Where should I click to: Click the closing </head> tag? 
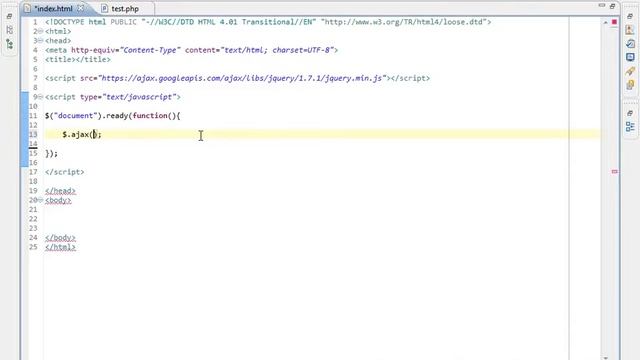[60, 191]
